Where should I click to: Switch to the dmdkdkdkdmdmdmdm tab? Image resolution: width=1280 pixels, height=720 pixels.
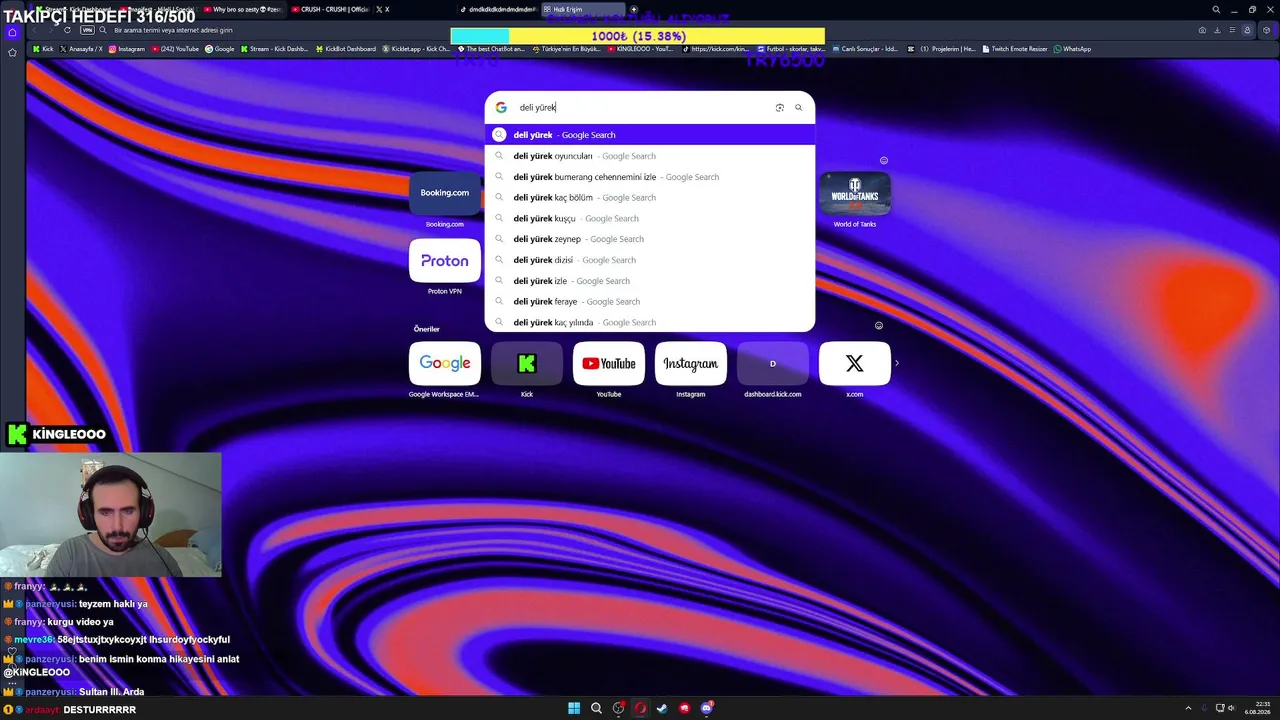click(x=499, y=9)
